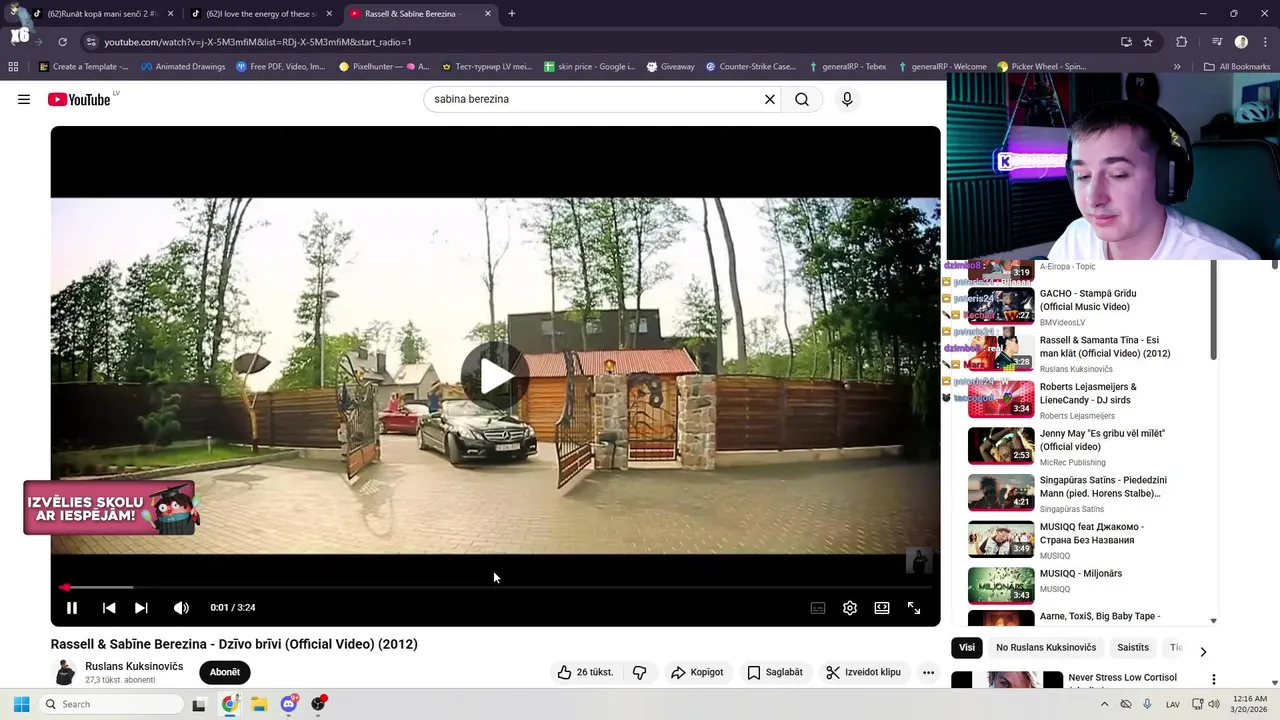
Task: Select the No Ruslans Kuksinovičs chip
Action: click(1046, 647)
